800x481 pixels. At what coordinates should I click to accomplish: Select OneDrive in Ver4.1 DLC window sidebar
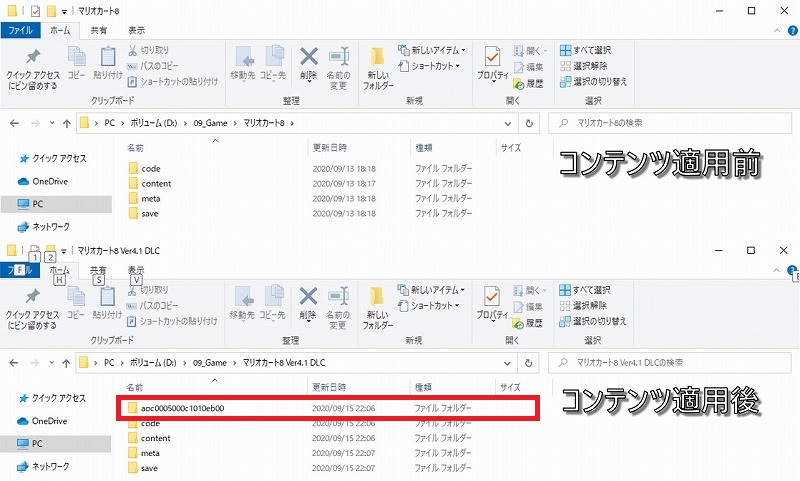click(43, 421)
